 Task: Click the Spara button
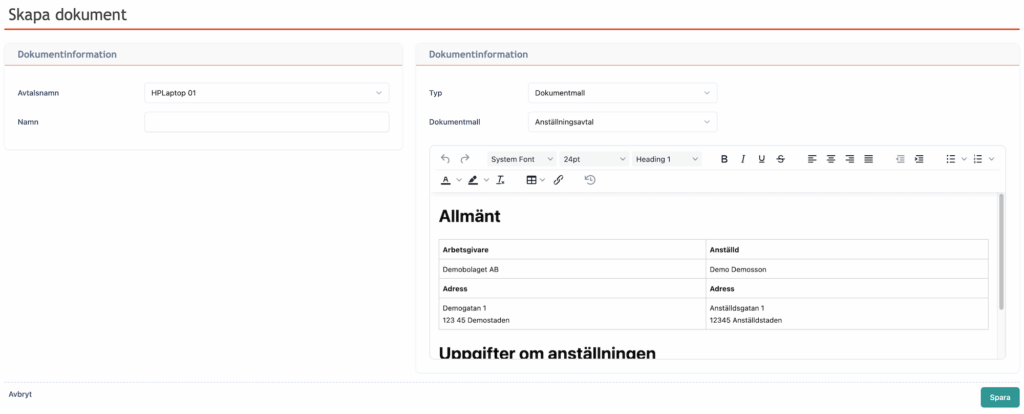tap(1000, 397)
